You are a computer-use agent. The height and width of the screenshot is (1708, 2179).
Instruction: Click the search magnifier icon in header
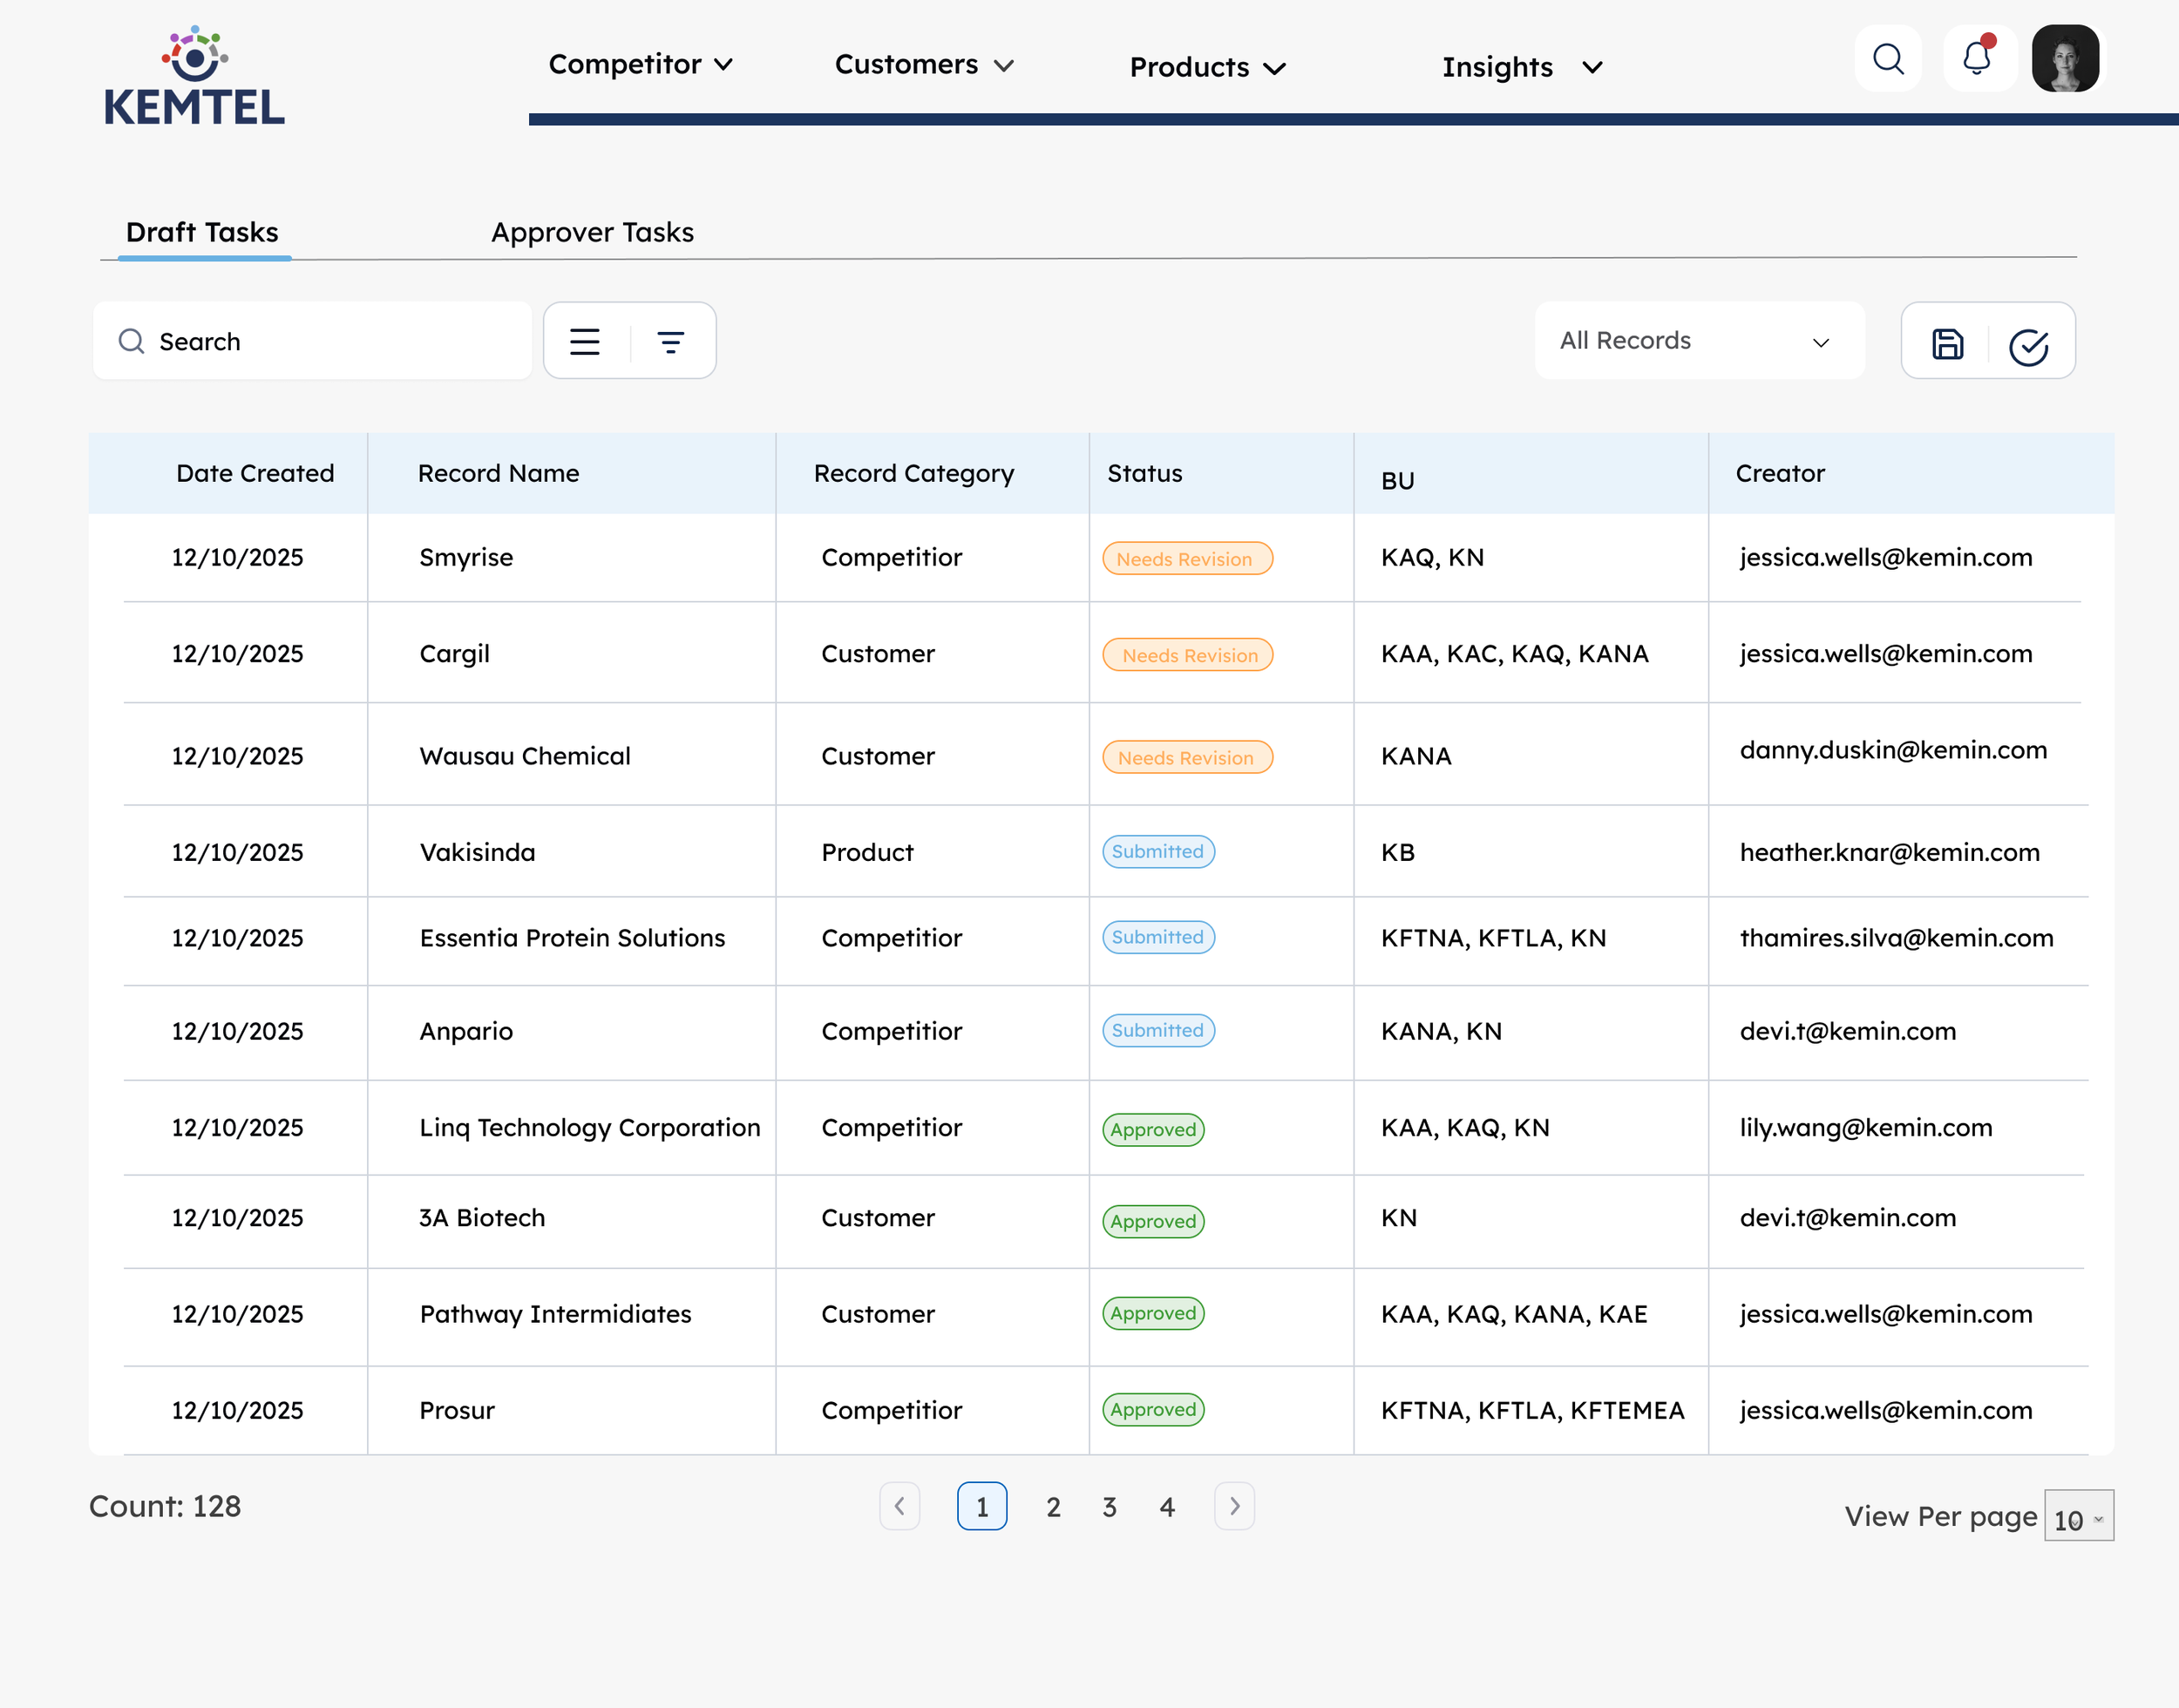1887,59
